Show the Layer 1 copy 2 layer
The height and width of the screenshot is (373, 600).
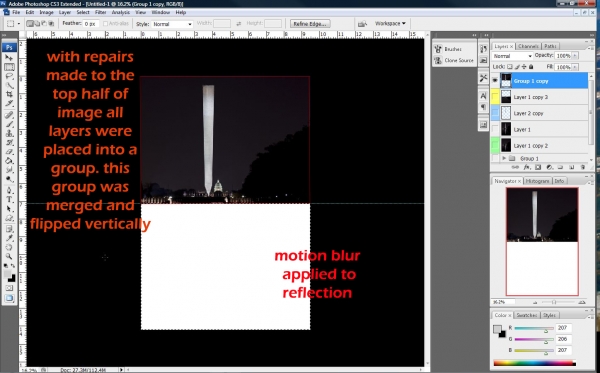(x=495, y=145)
